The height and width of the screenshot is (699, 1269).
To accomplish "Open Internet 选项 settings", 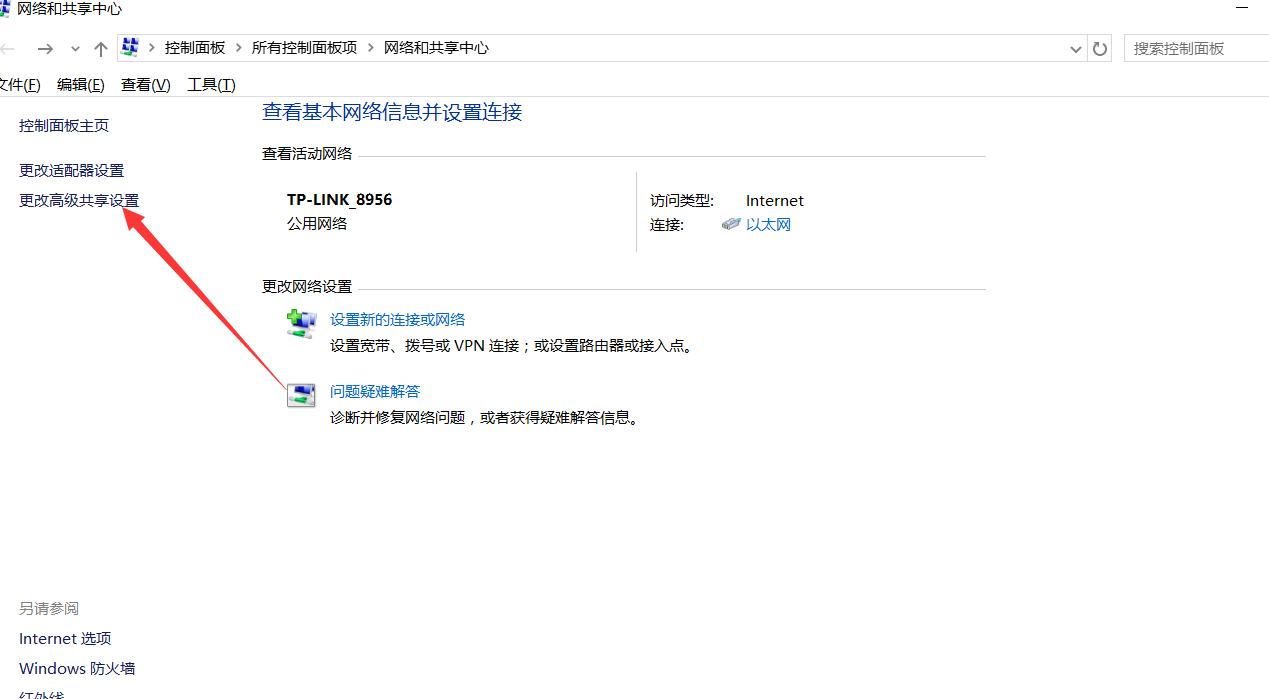I will 64,638.
